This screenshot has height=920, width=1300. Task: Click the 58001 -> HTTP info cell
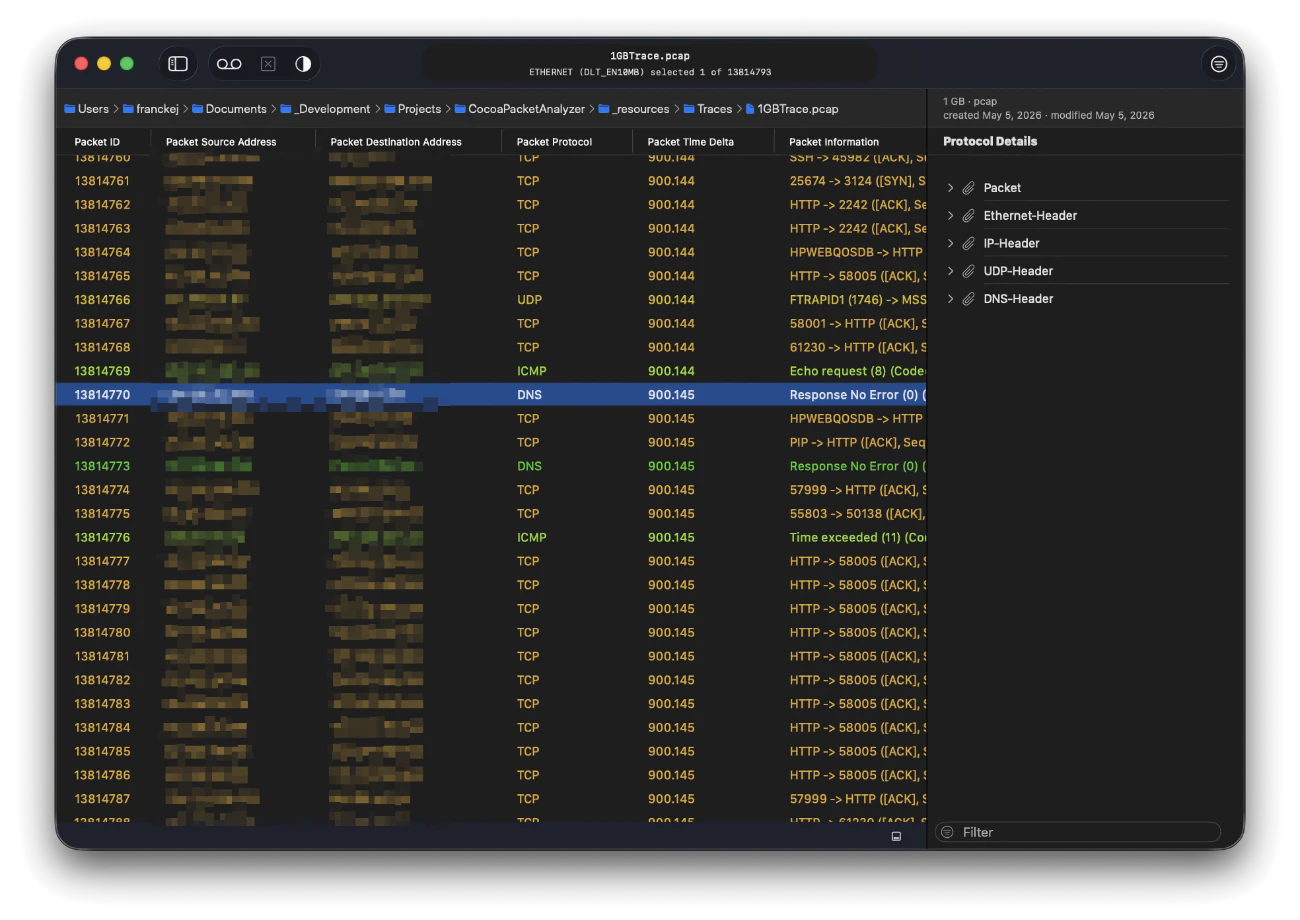coord(858,323)
